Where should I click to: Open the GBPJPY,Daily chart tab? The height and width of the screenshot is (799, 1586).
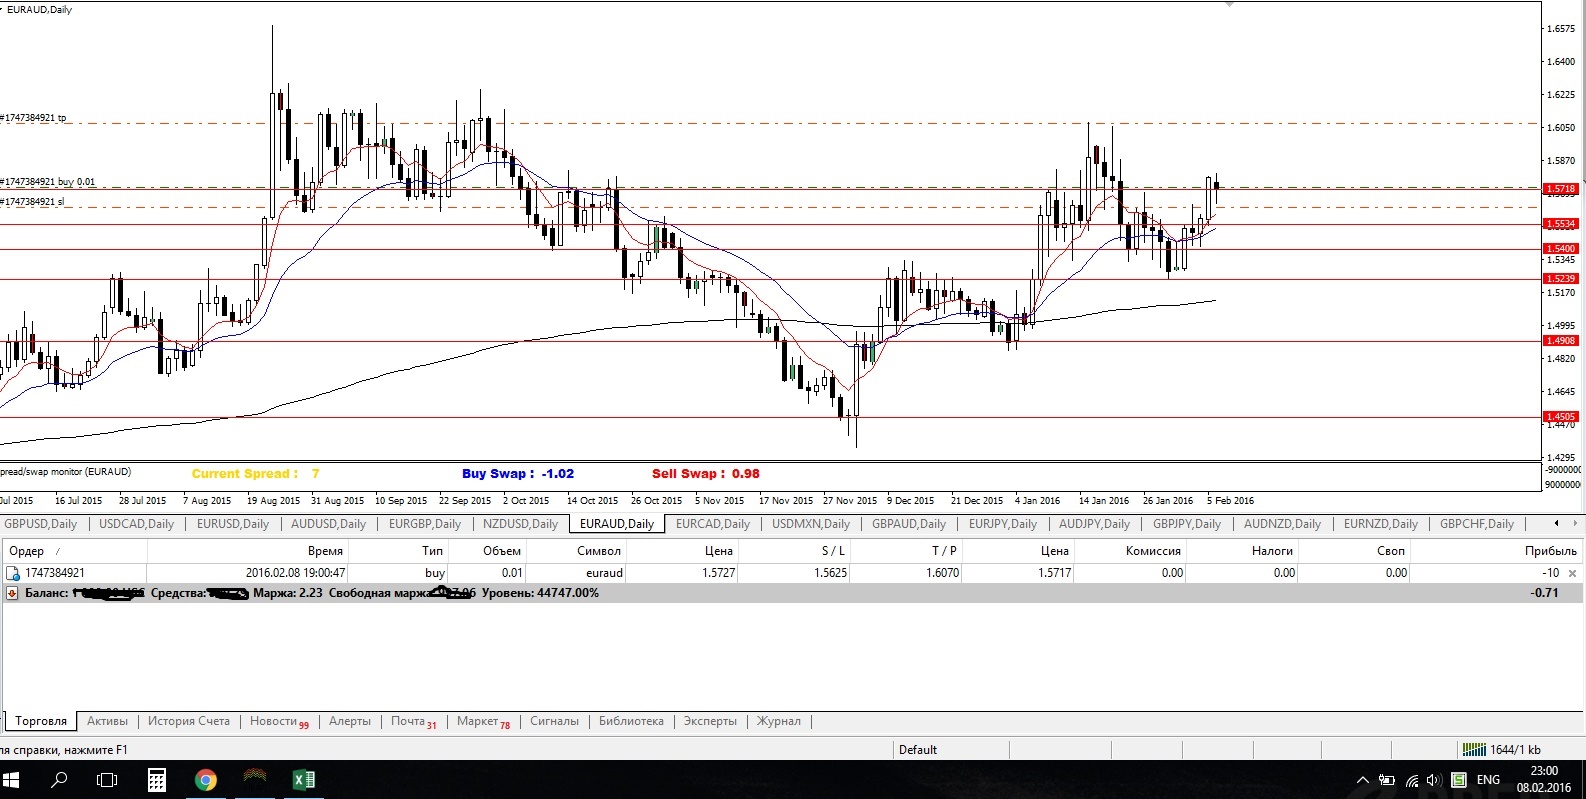[1187, 524]
